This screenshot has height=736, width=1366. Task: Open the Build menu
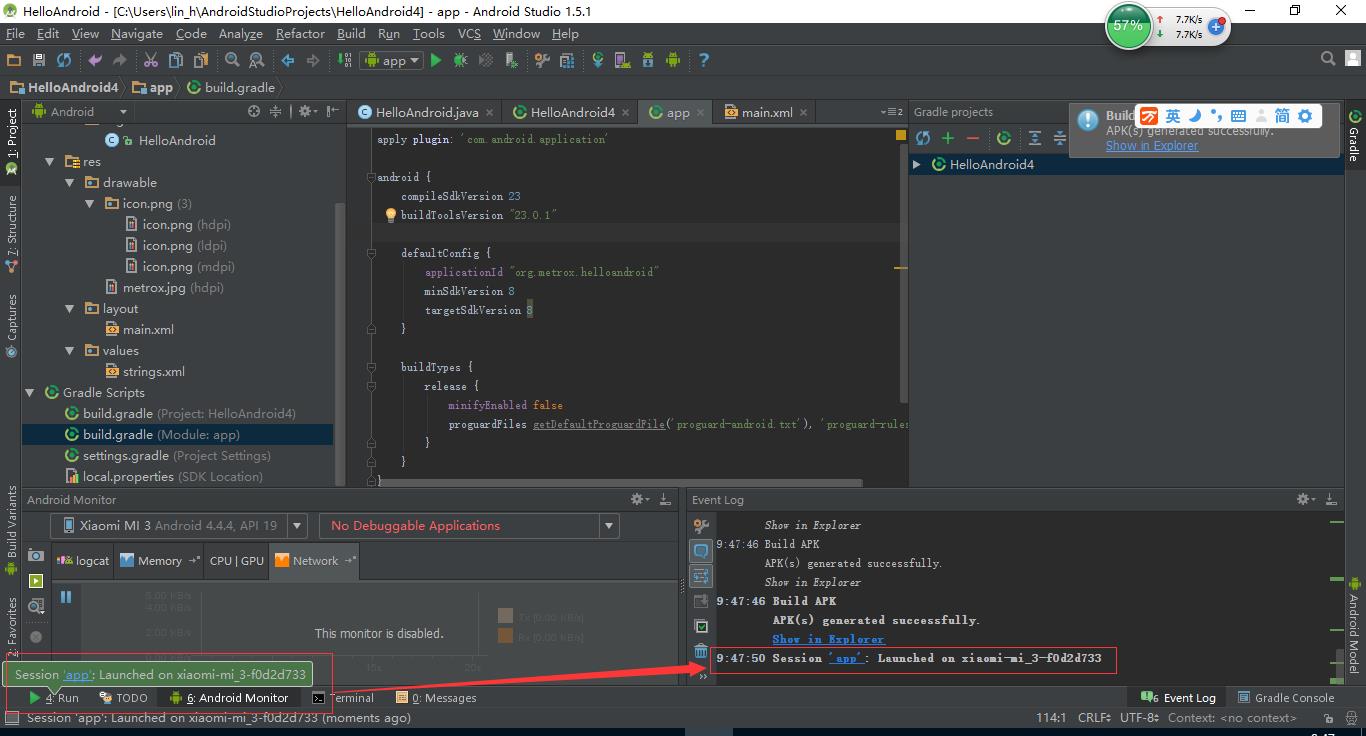pyautogui.click(x=351, y=33)
